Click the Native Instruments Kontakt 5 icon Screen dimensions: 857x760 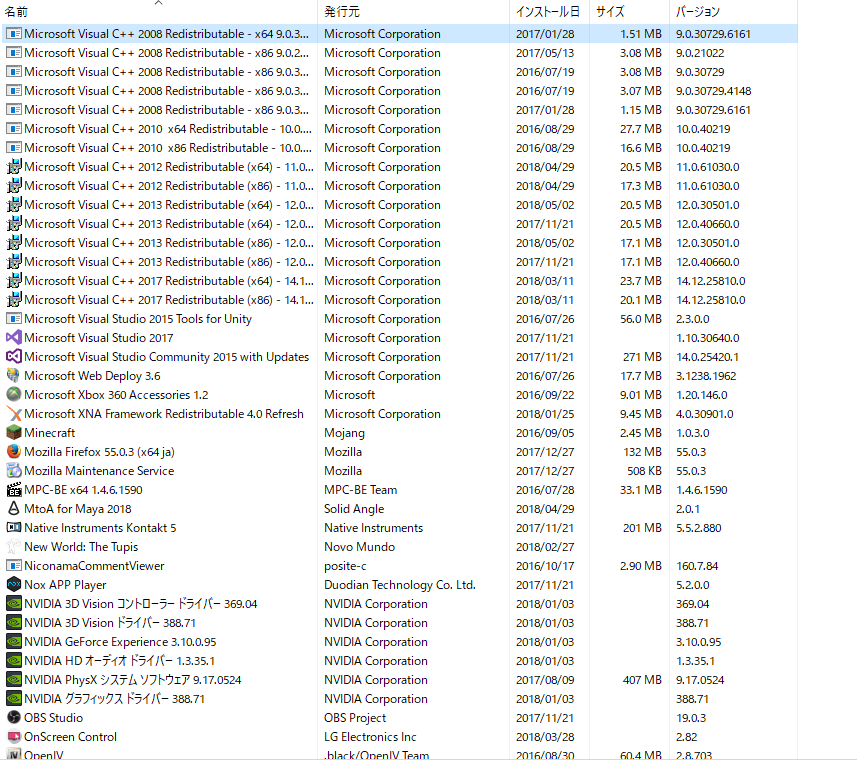(14, 528)
